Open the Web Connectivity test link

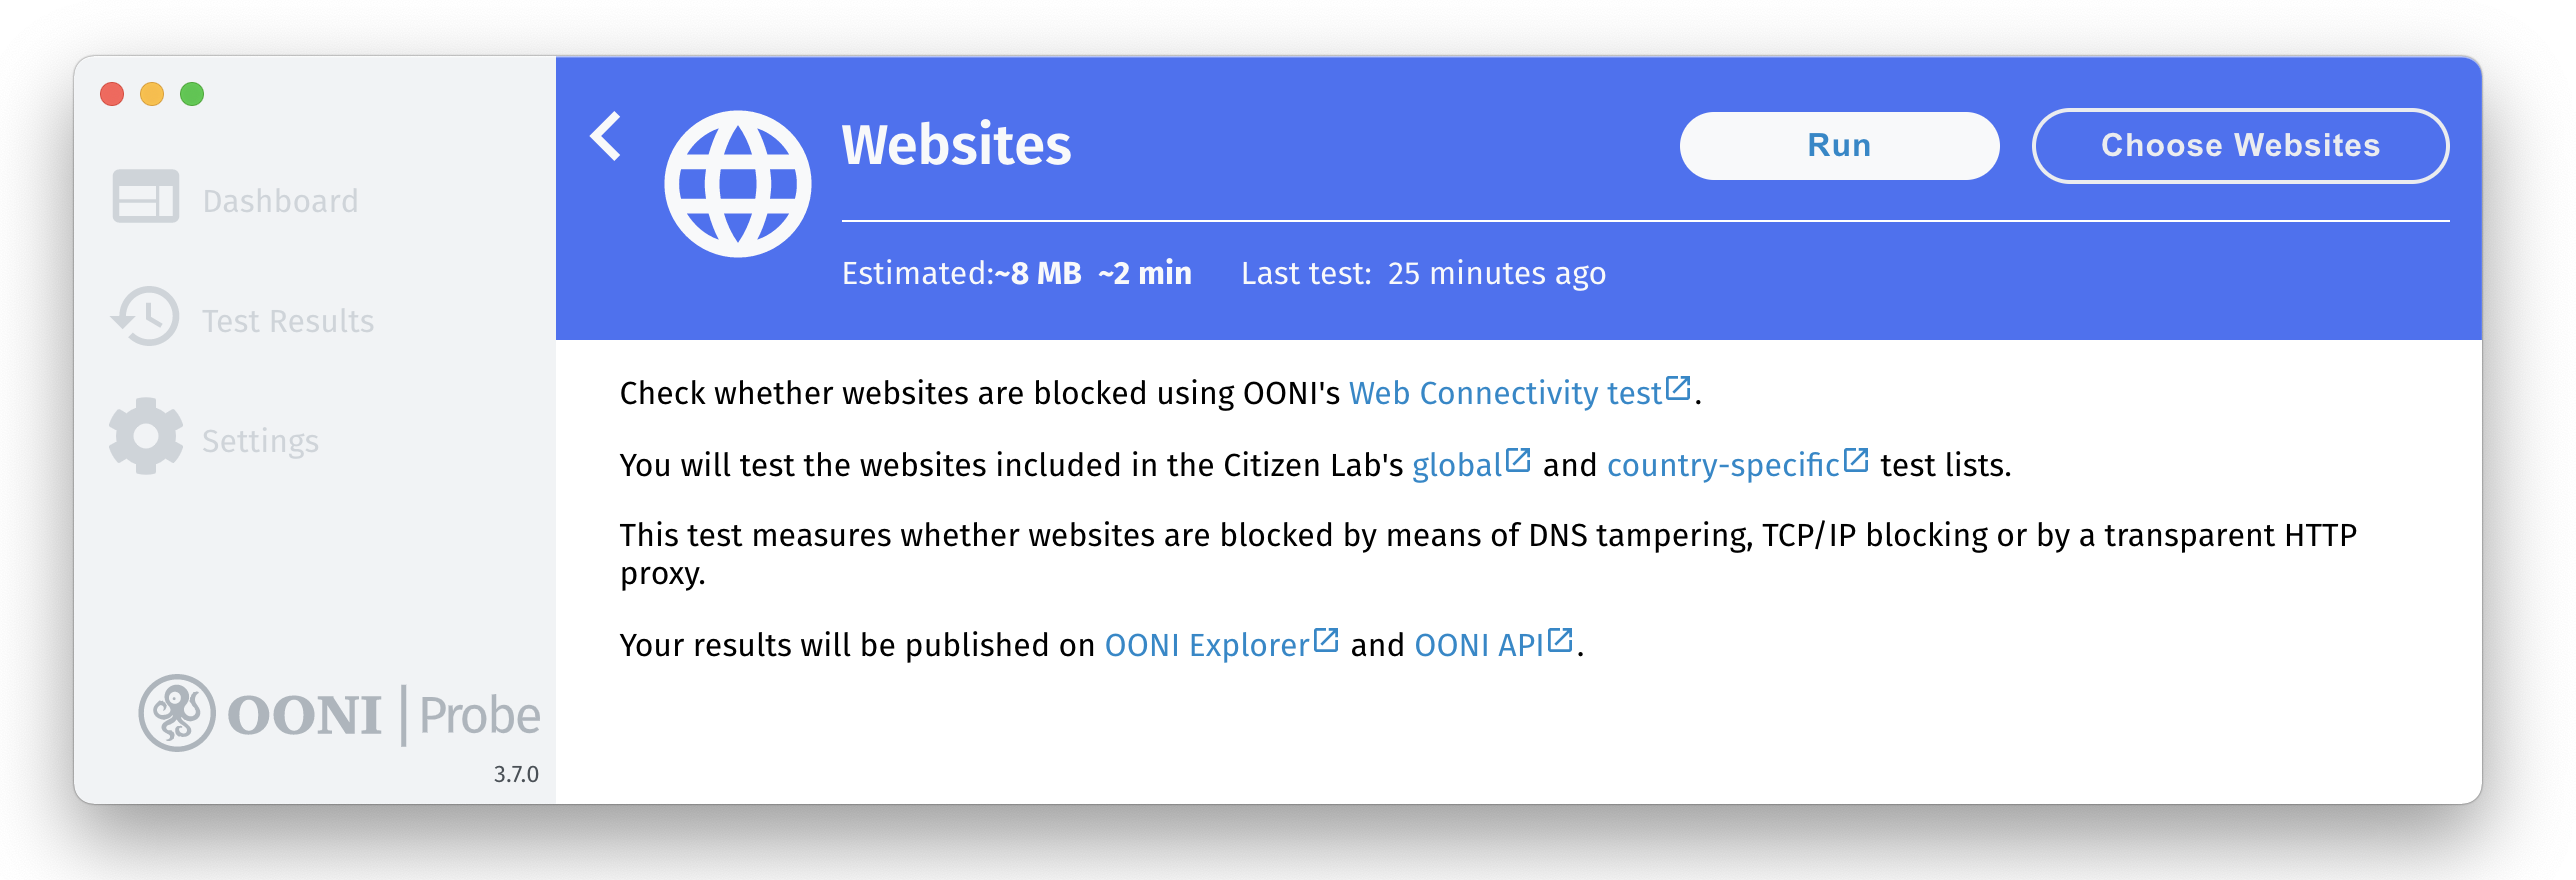1504,394
